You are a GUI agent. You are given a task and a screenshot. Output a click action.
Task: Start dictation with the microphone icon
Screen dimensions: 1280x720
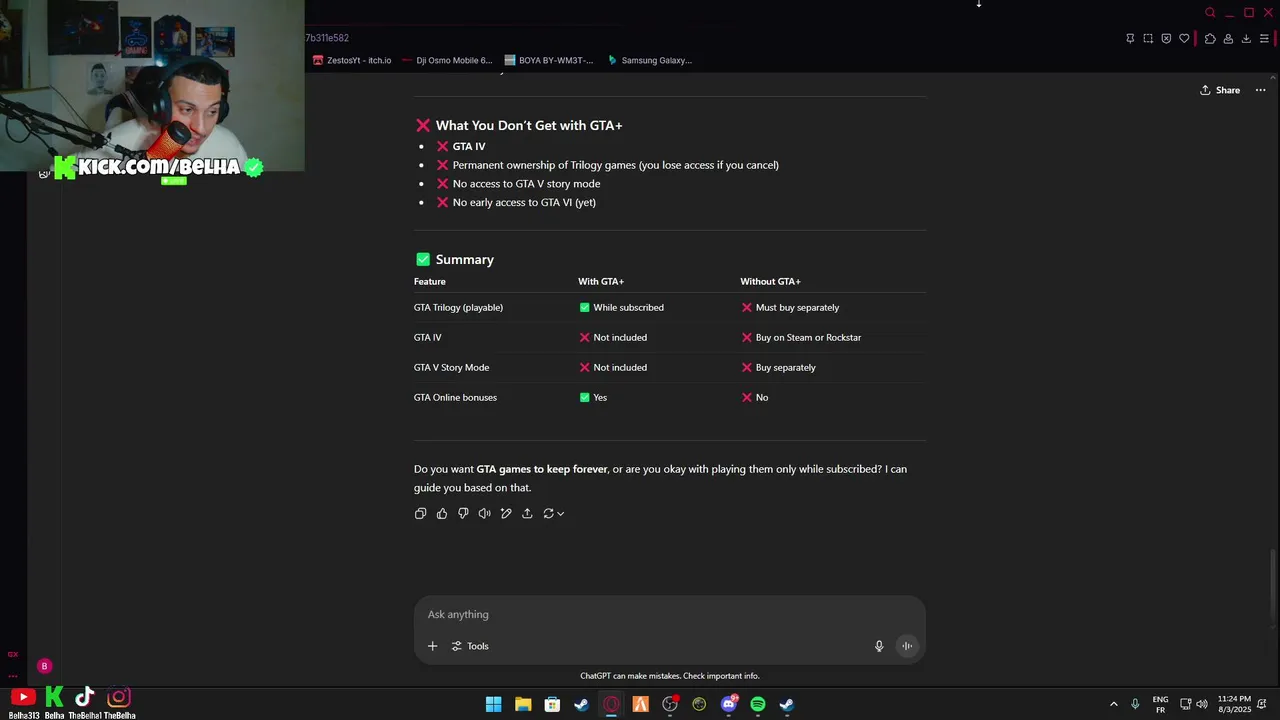[x=879, y=646]
